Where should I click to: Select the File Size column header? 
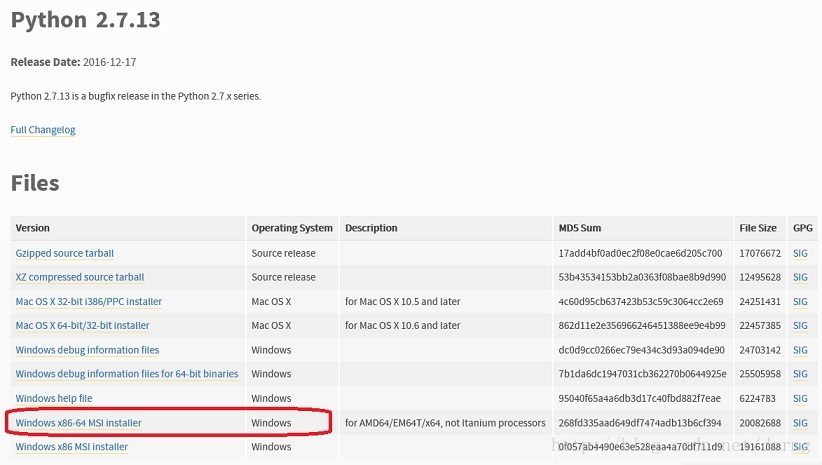[x=758, y=228]
